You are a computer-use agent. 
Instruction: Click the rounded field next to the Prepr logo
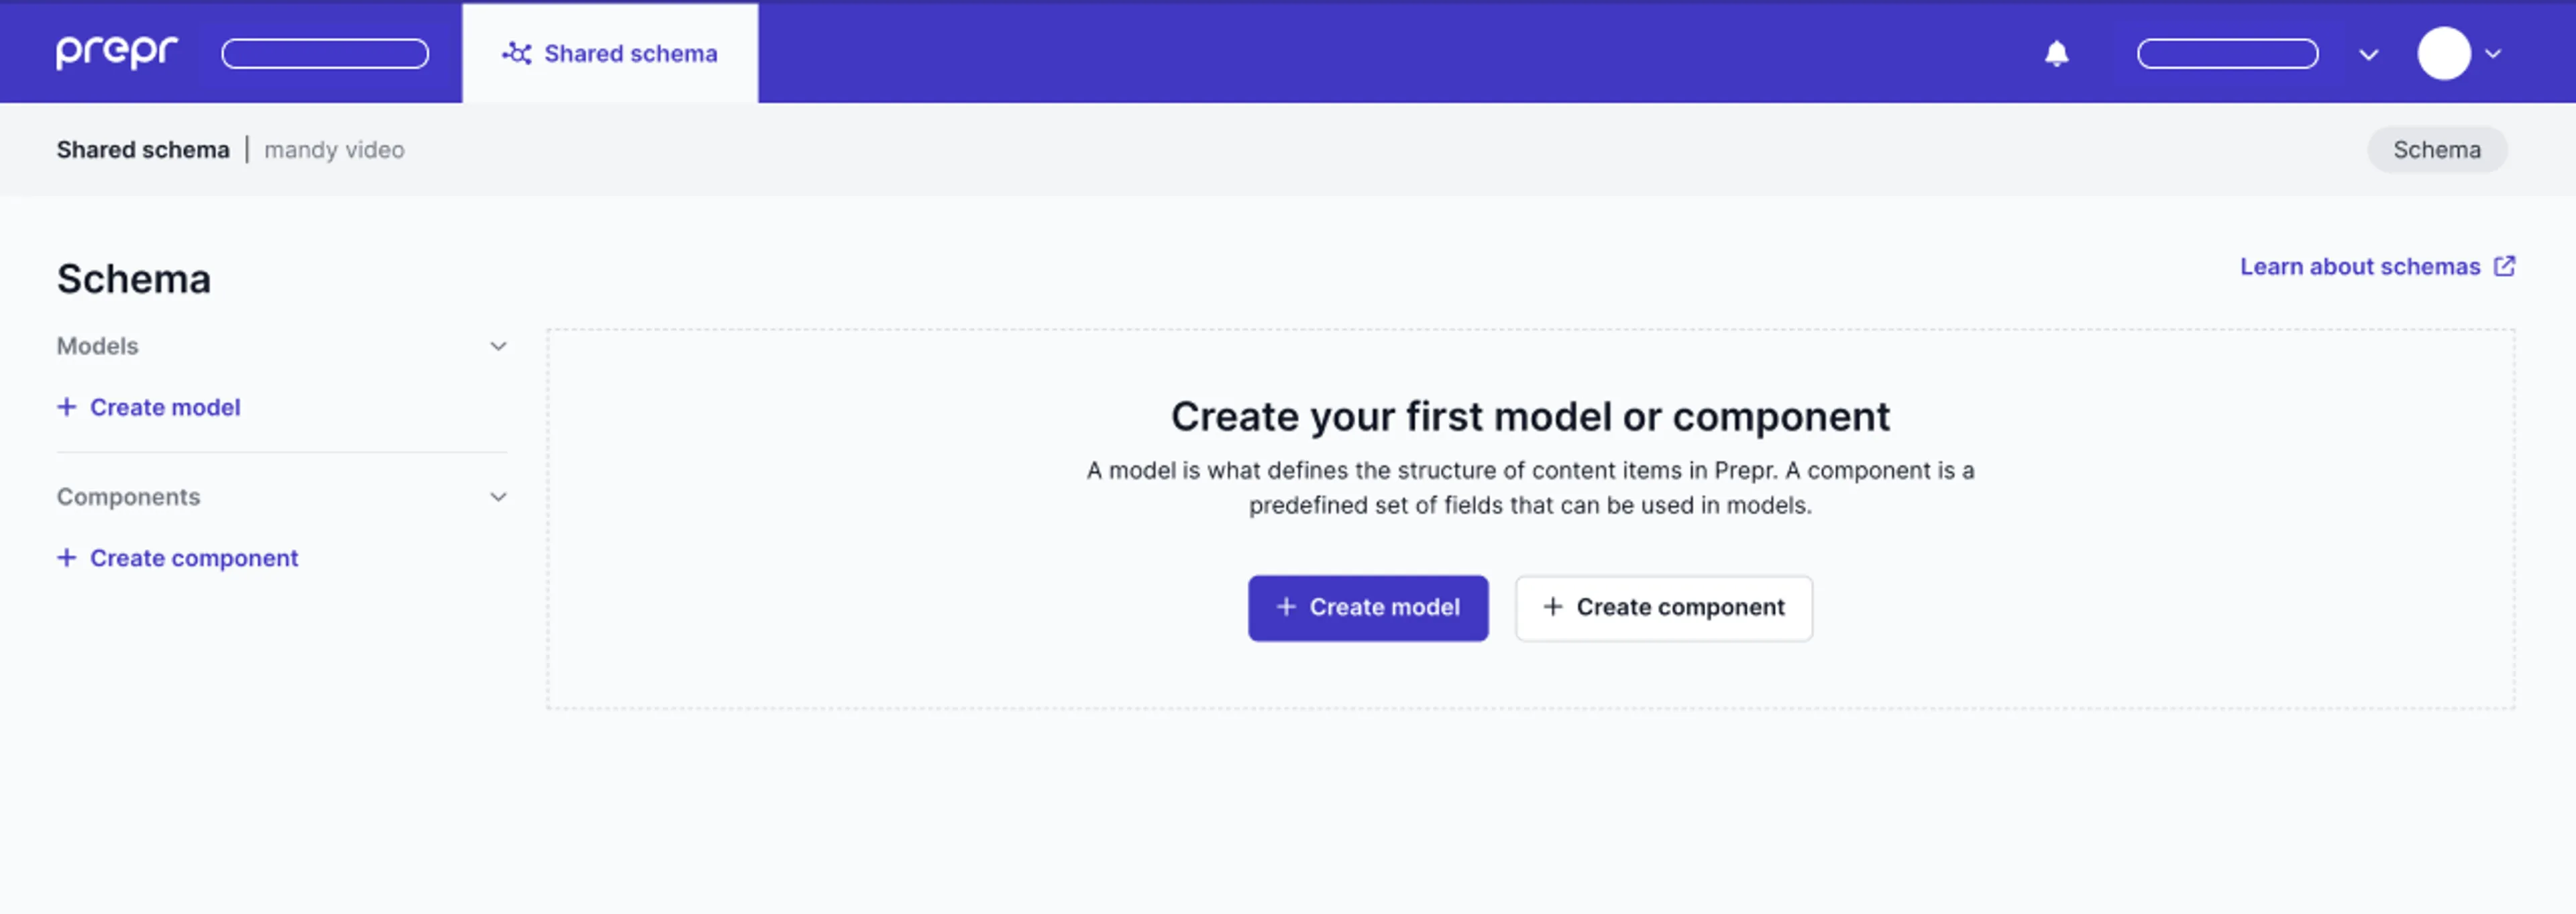coord(325,54)
